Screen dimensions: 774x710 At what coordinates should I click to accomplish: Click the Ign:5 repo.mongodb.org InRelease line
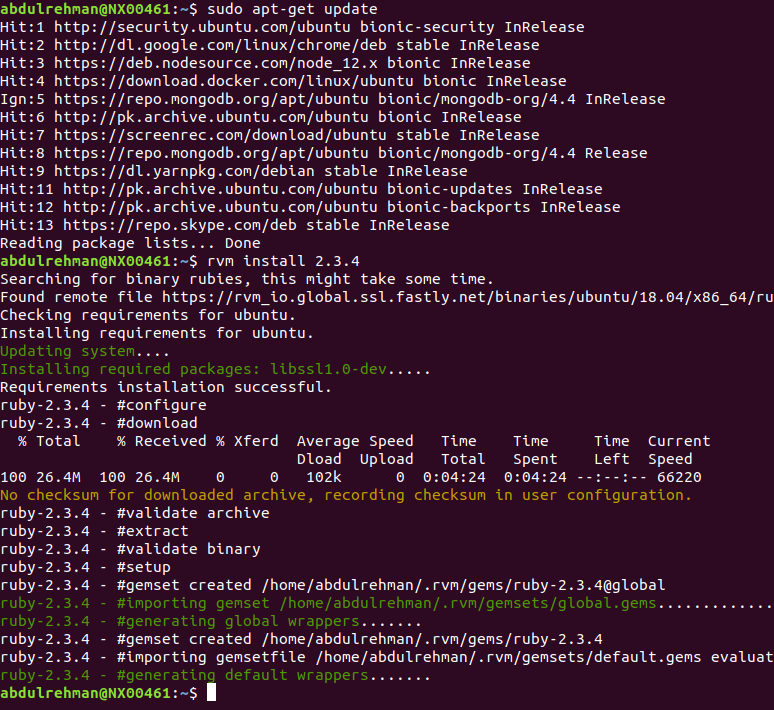(333, 99)
